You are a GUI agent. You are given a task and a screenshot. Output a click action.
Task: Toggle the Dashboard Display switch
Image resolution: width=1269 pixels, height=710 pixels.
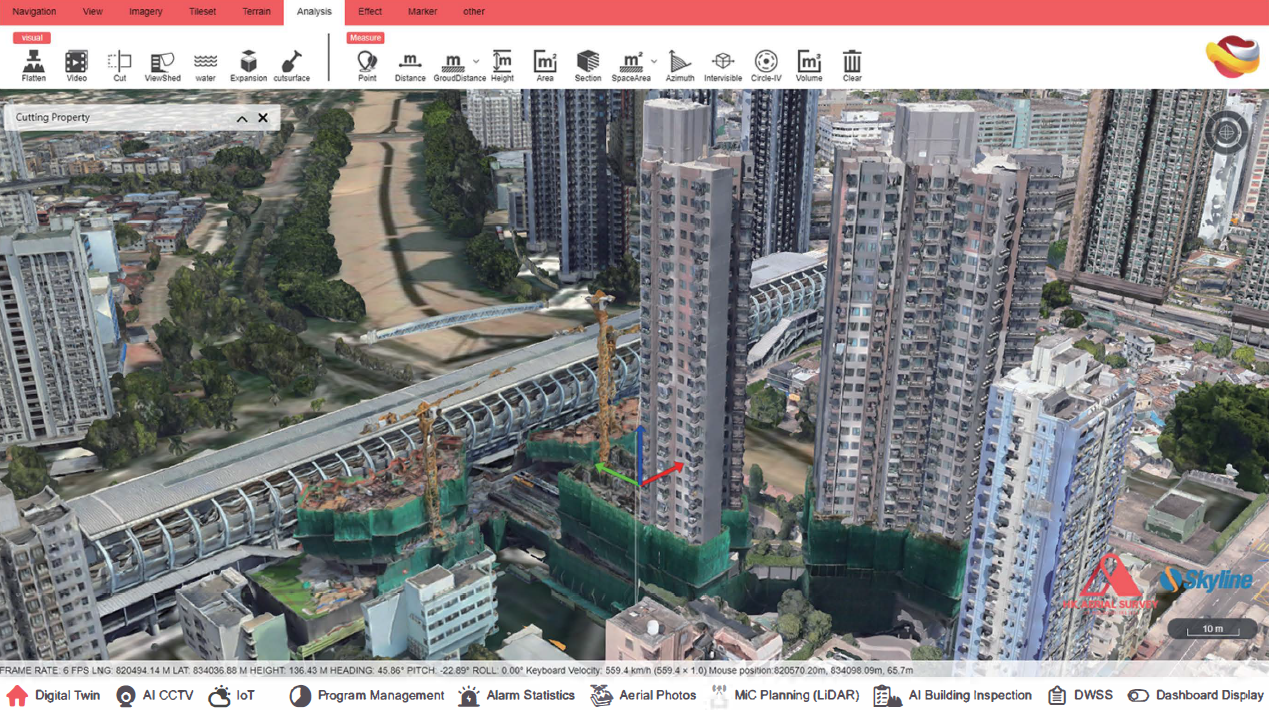pos(1138,696)
